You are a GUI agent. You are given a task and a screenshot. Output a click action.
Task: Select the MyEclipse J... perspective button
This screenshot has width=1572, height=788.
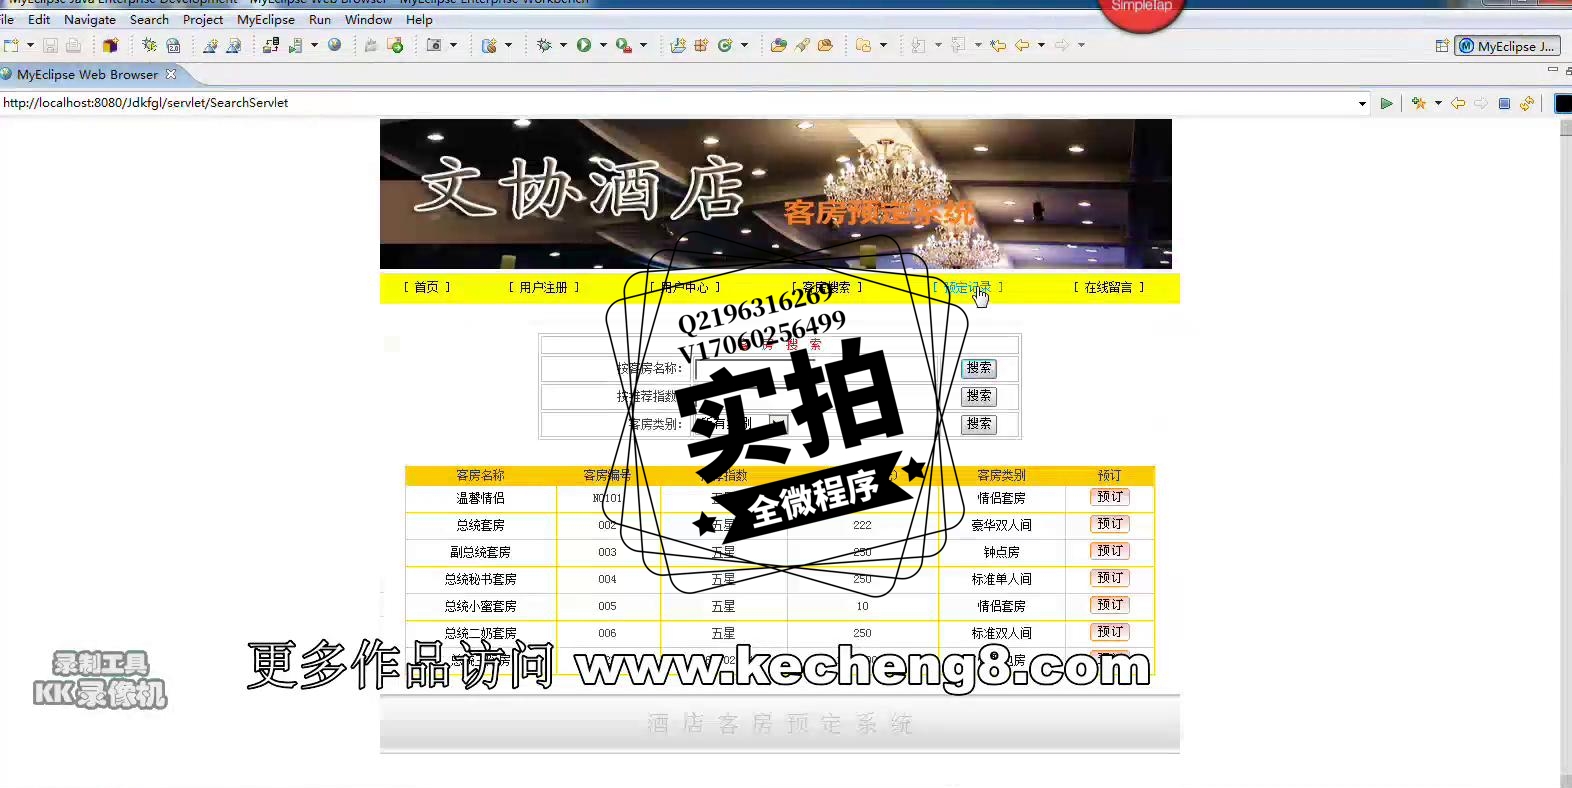point(1507,46)
